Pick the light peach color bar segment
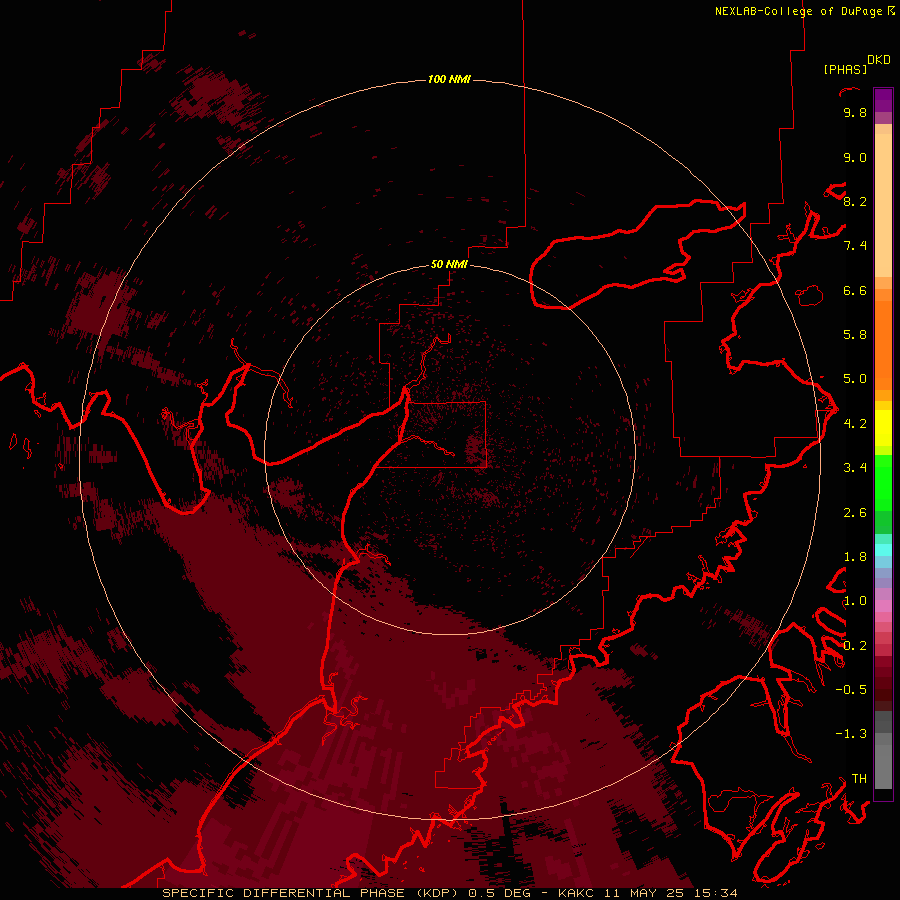The width and height of the screenshot is (900, 900). point(883,205)
